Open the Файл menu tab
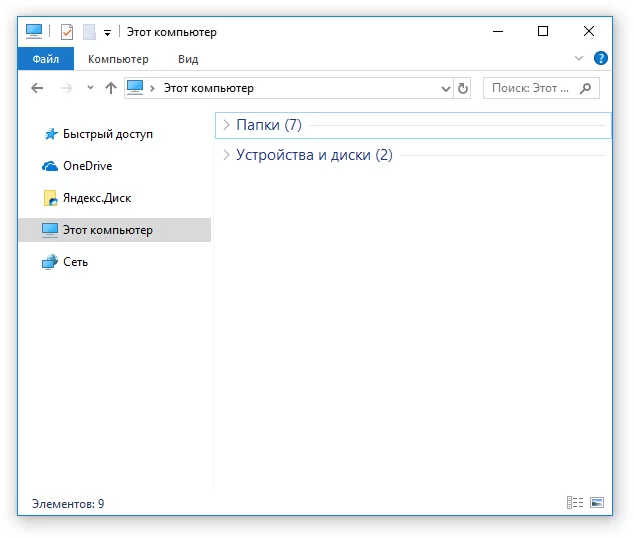Image resolution: width=634 pixels, height=538 pixels. coord(46,59)
